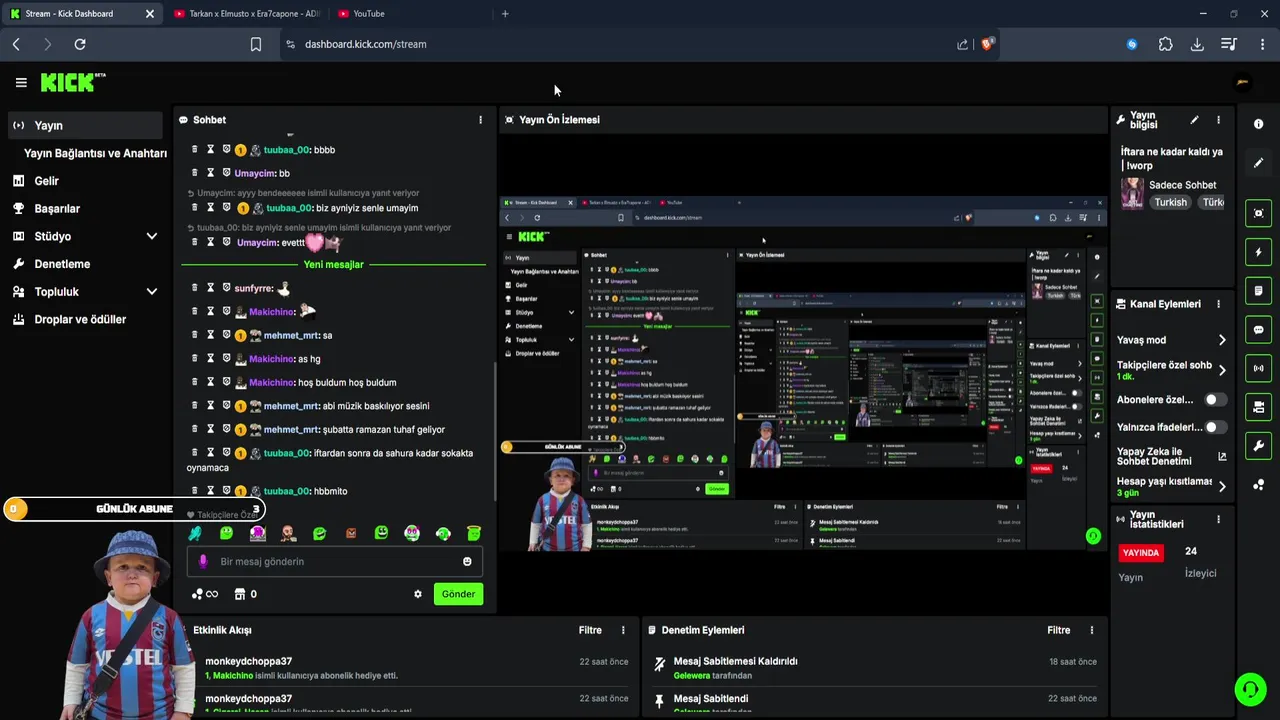The width and height of the screenshot is (1280, 720).
Task: Select the wrench tools icon in right sidebar
Action: [1258, 446]
